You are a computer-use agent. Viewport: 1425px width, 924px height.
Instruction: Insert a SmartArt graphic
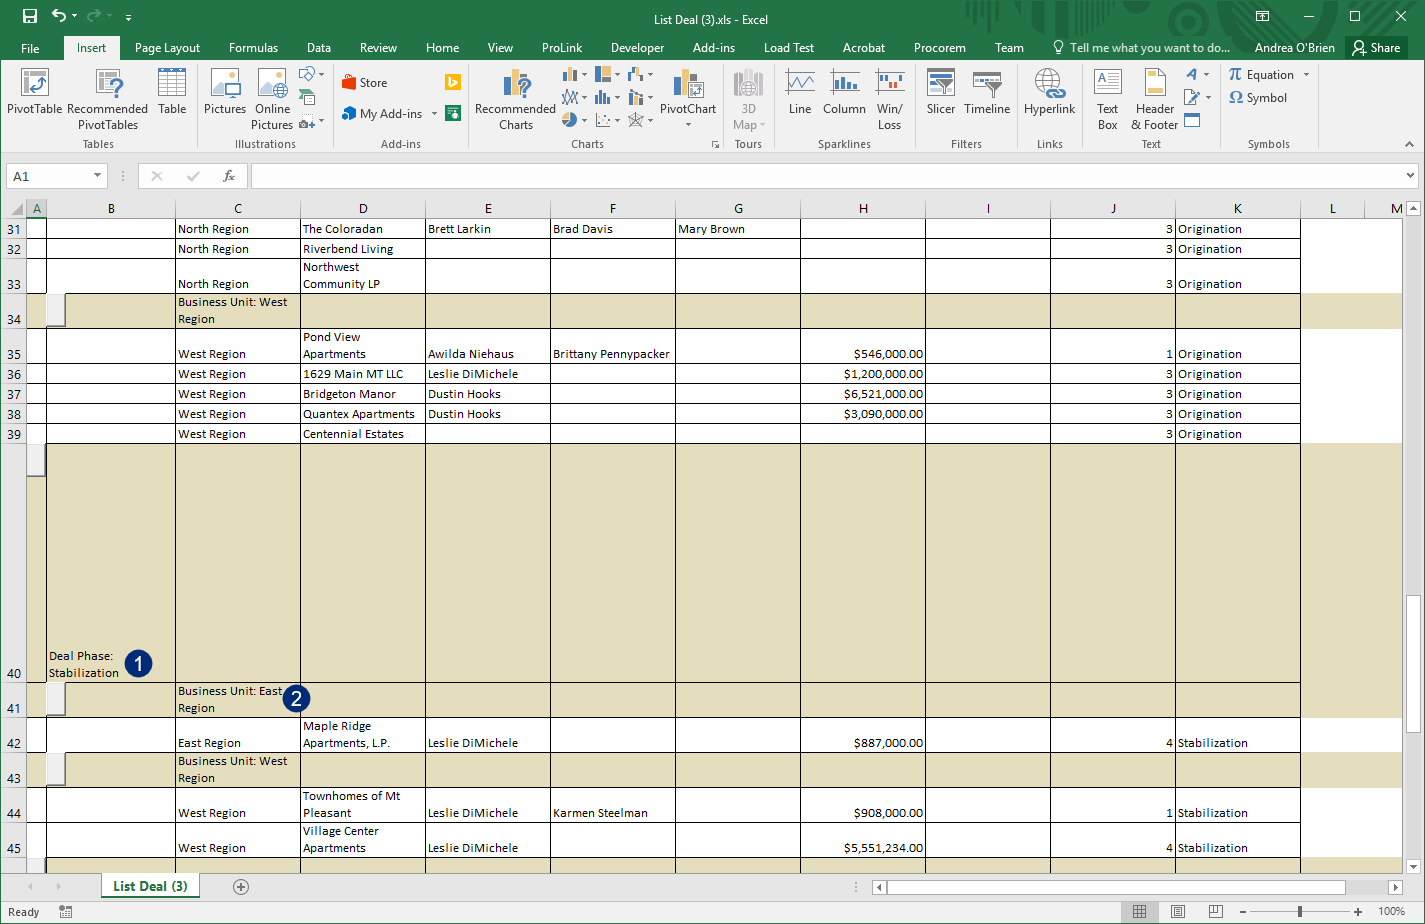tap(308, 98)
